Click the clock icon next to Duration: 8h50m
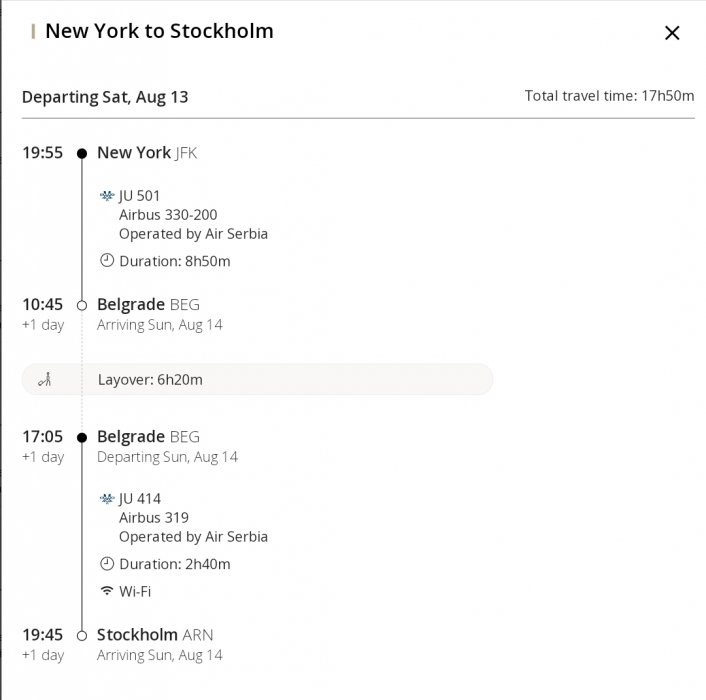Screen dimensions: 706x700 pos(107,261)
